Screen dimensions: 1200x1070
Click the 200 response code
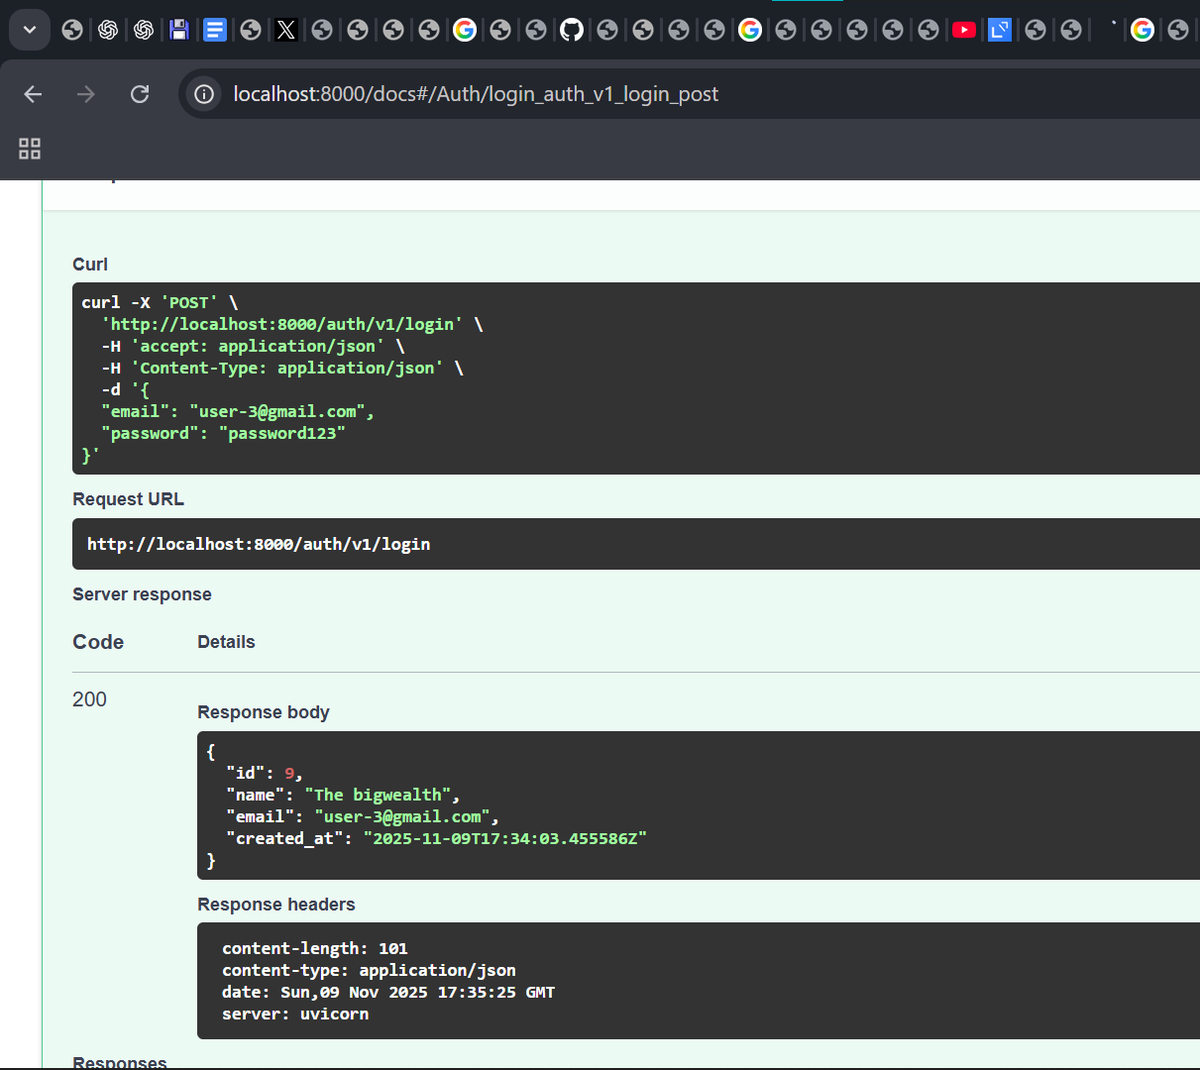point(89,699)
